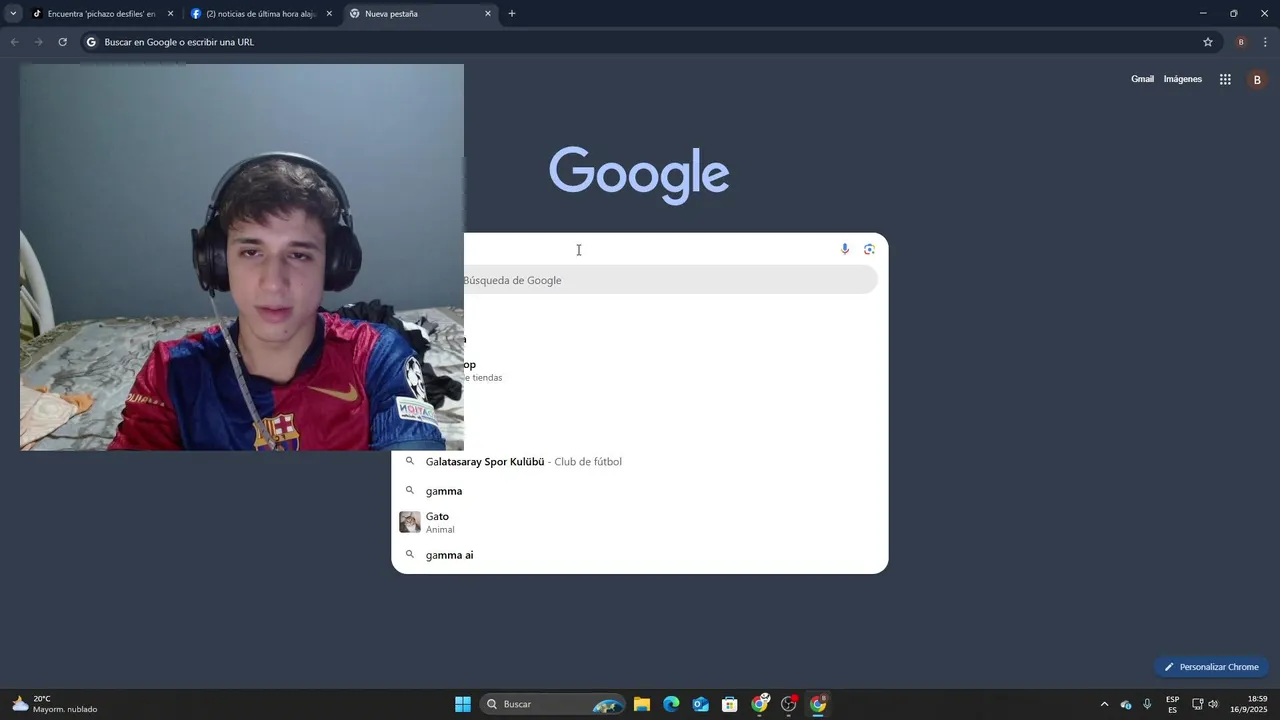Click the Google logo

(x=640, y=174)
